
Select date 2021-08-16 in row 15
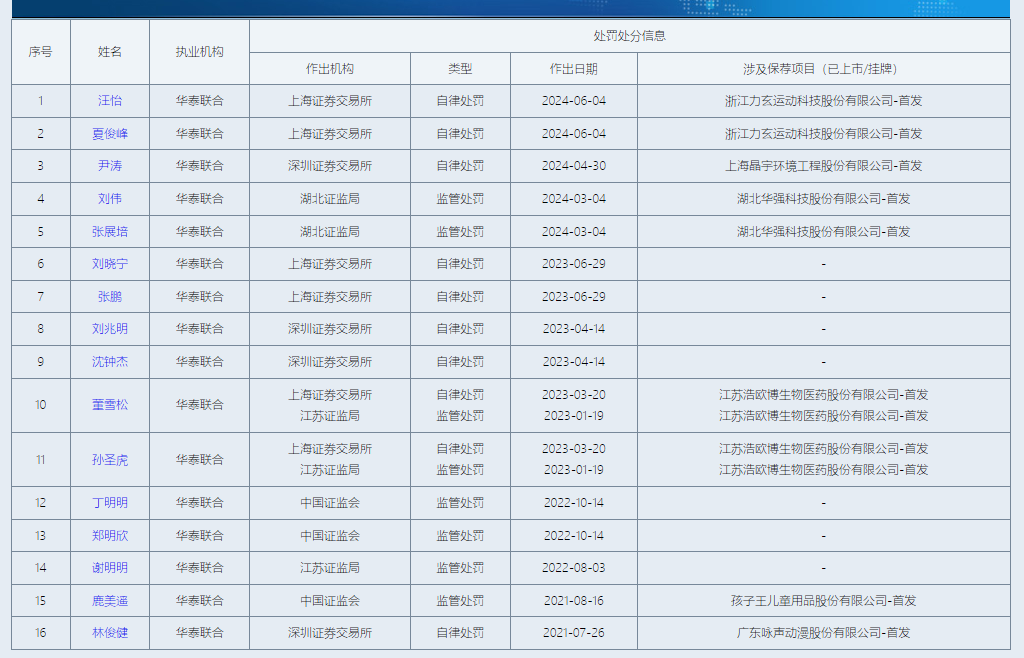click(x=573, y=601)
